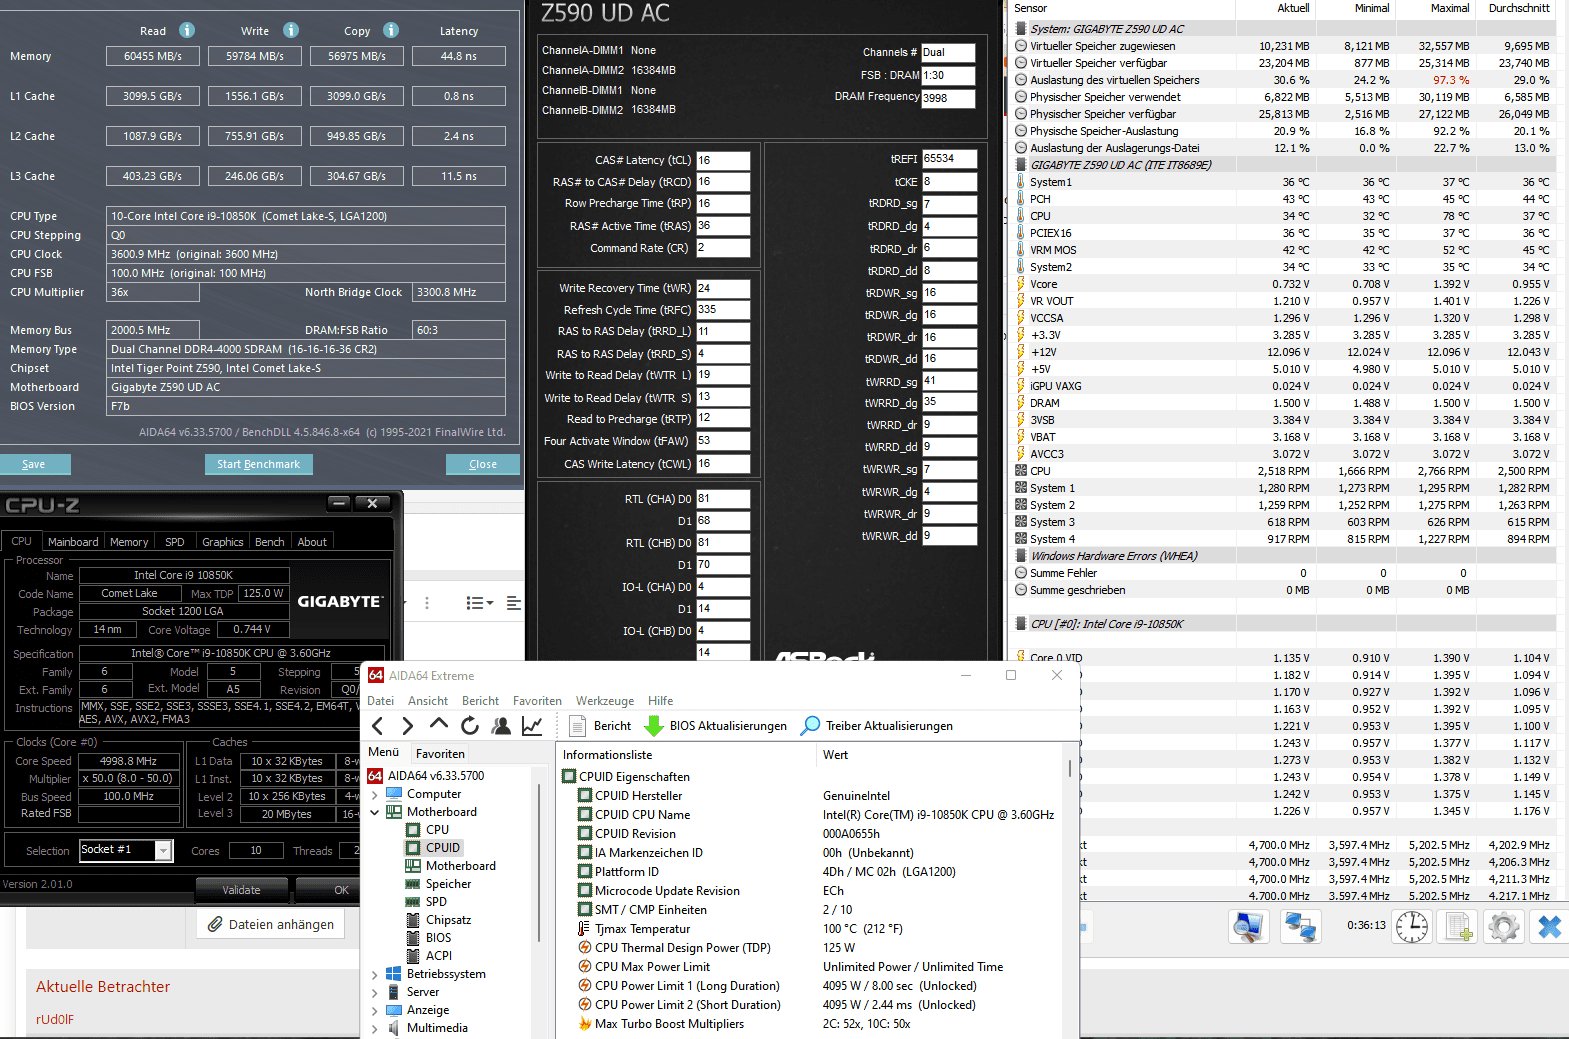Expand the Server tree node

375,993
